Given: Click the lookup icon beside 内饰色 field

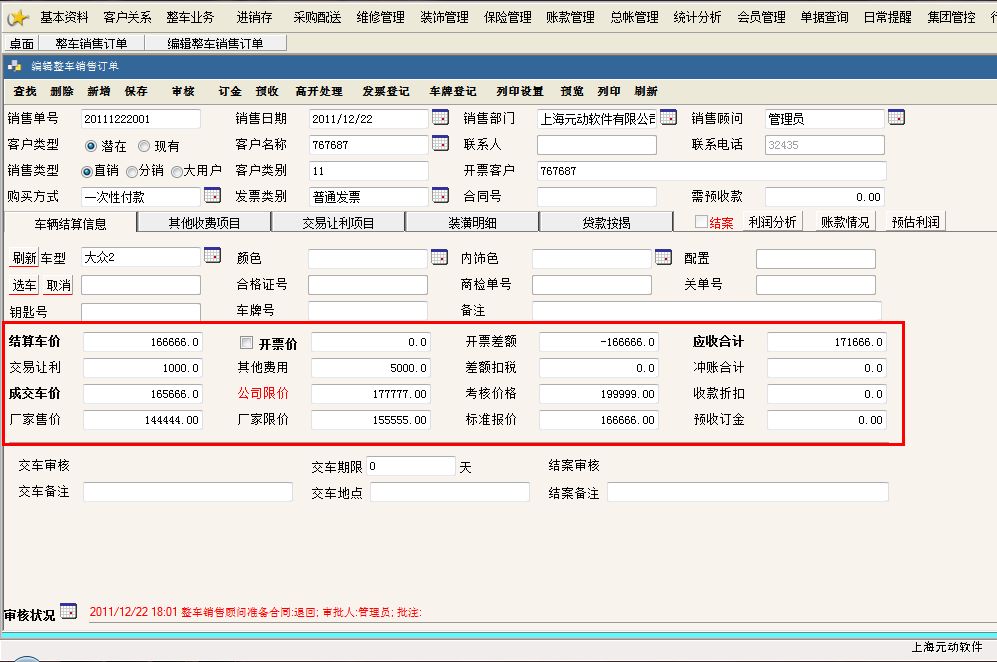Looking at the screenshot, I should [x=663, y=258].
